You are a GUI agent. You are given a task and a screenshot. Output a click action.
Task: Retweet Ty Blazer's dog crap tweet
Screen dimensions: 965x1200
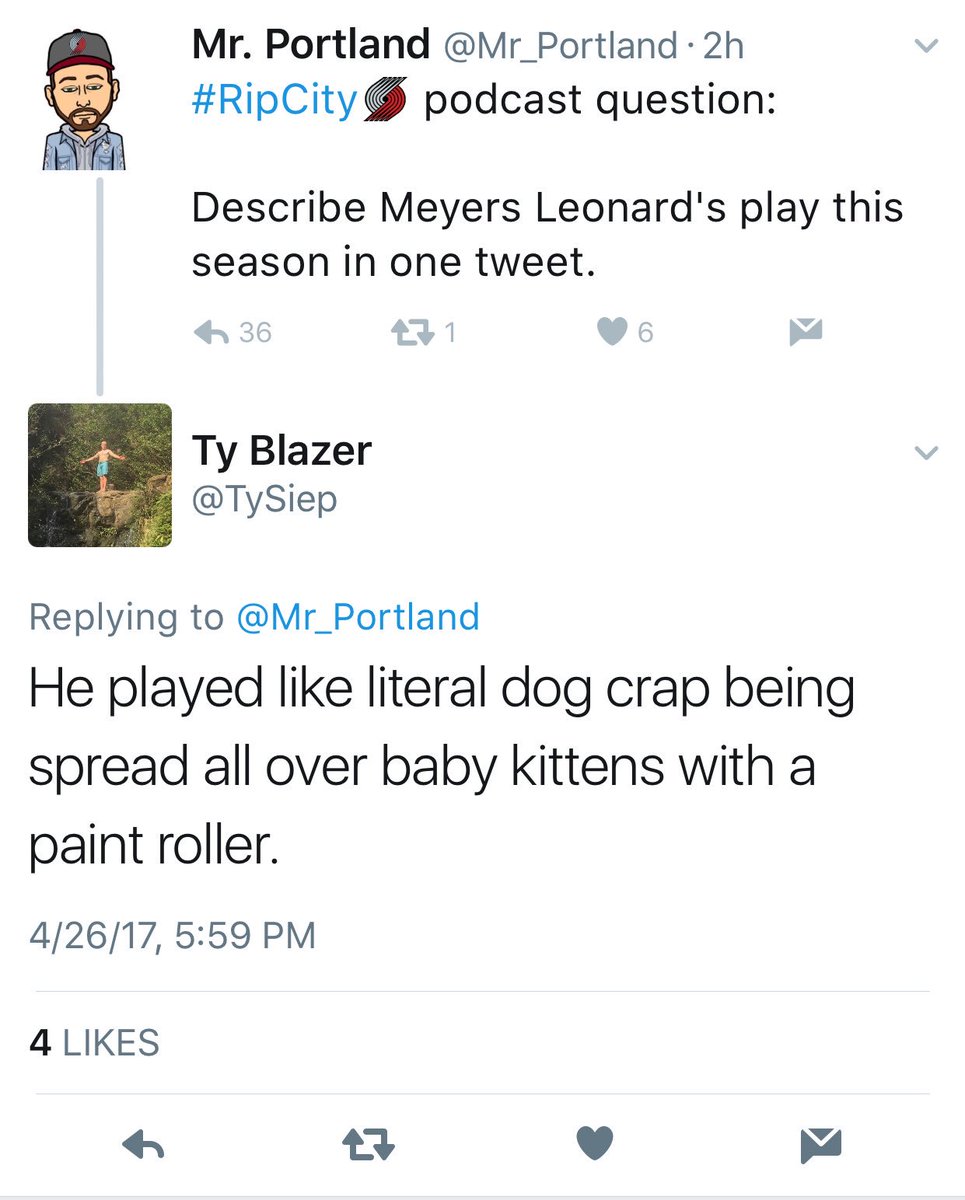pos(368,1145)
